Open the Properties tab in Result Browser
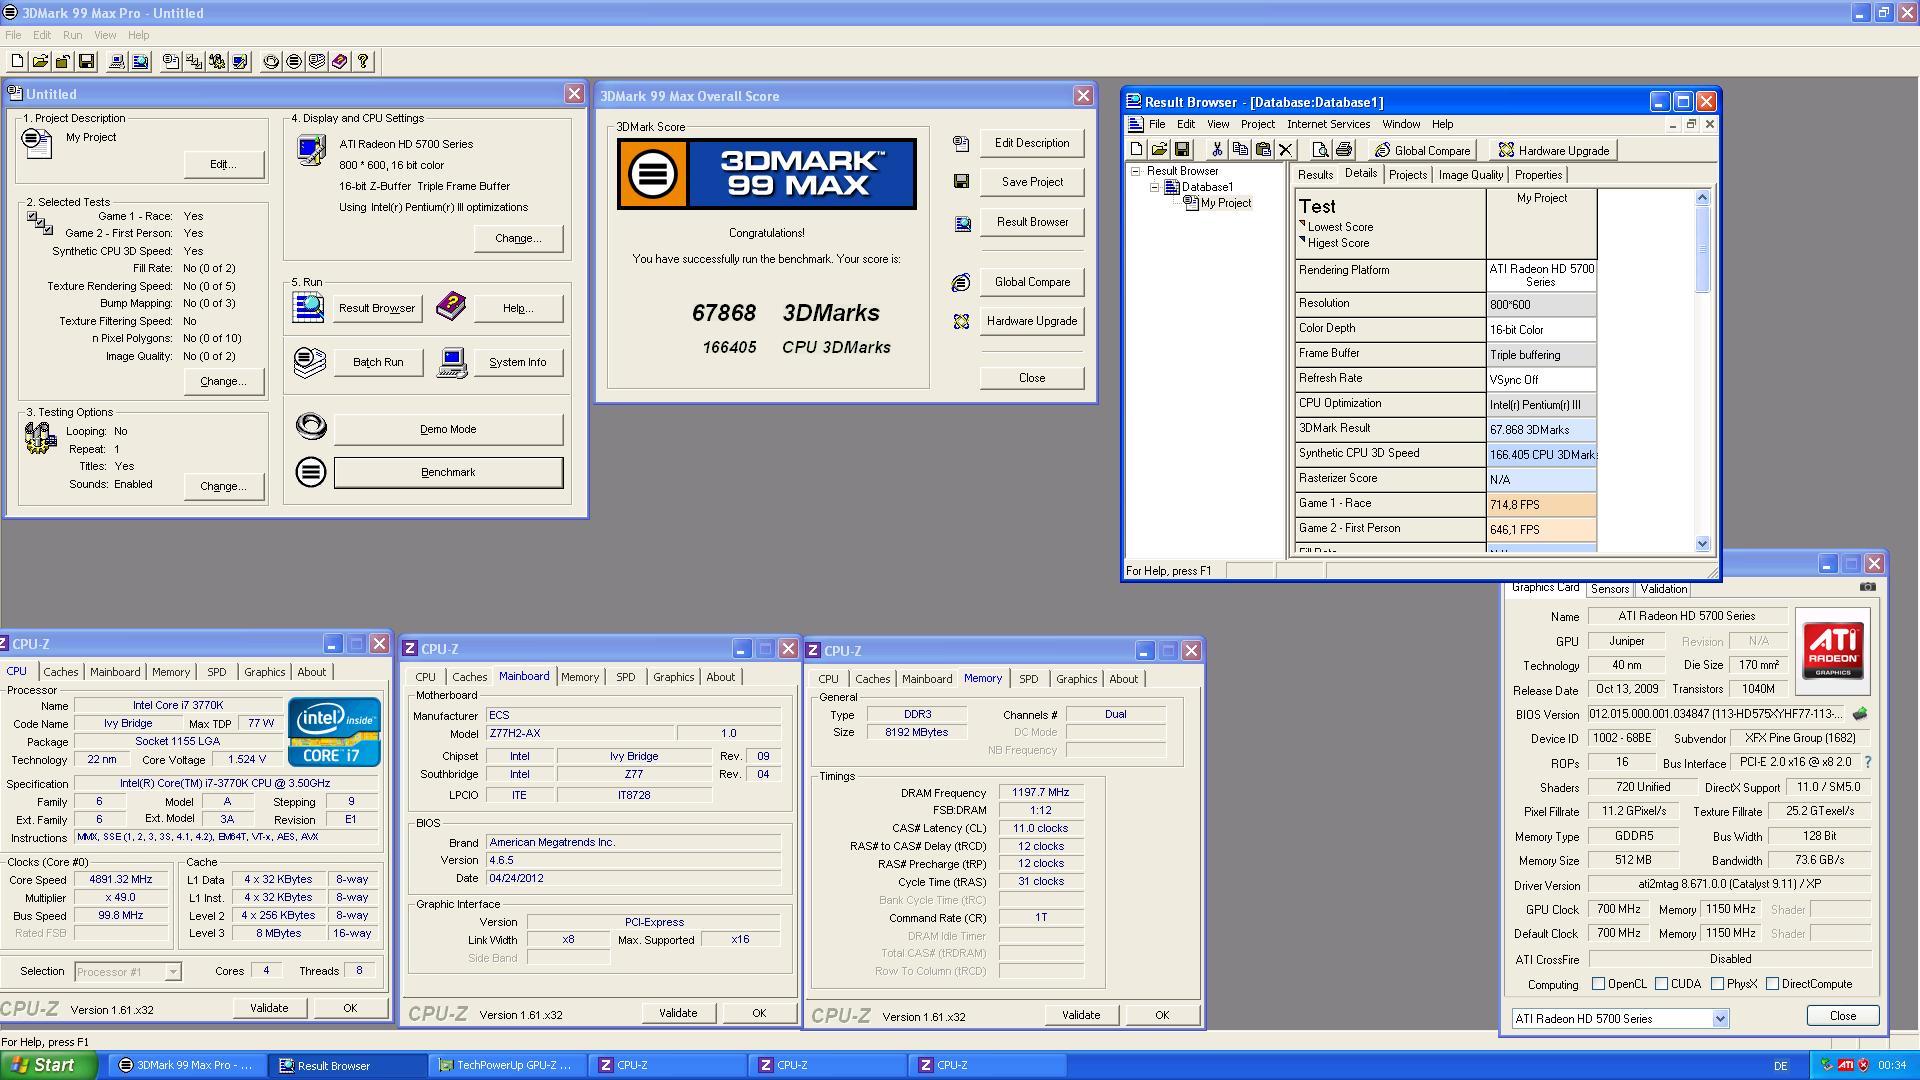1920x1080 pixels. (x=1538, y=175)
